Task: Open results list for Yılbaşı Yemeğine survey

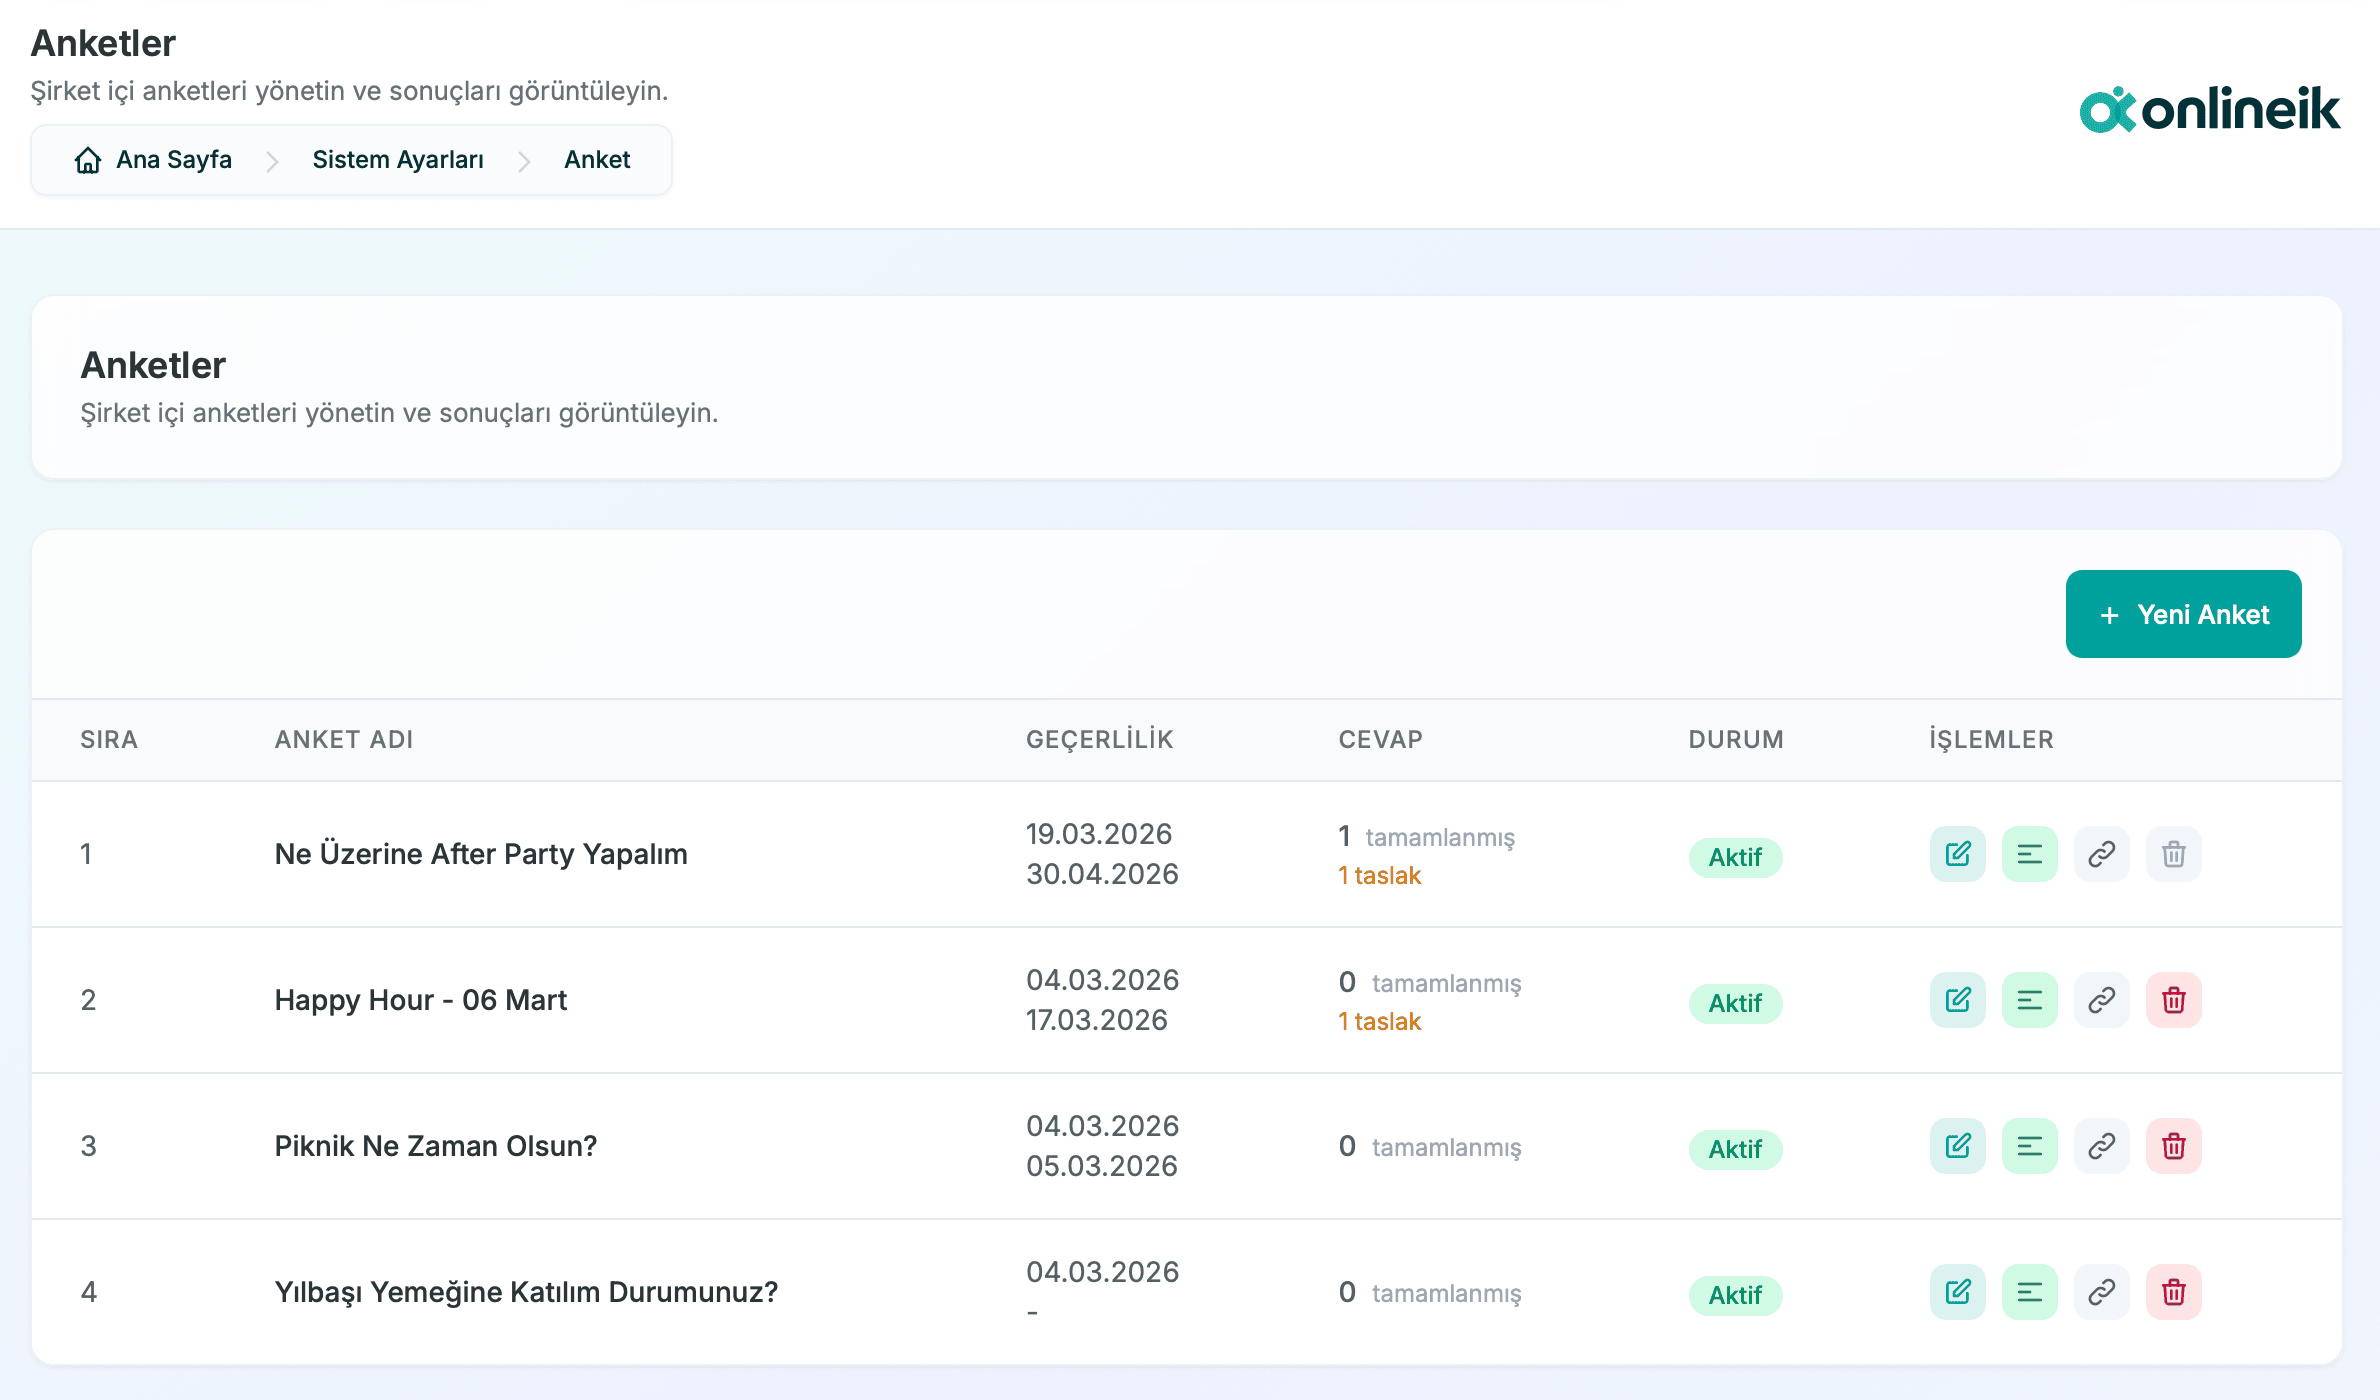Action: (x=2029, y=1292)
